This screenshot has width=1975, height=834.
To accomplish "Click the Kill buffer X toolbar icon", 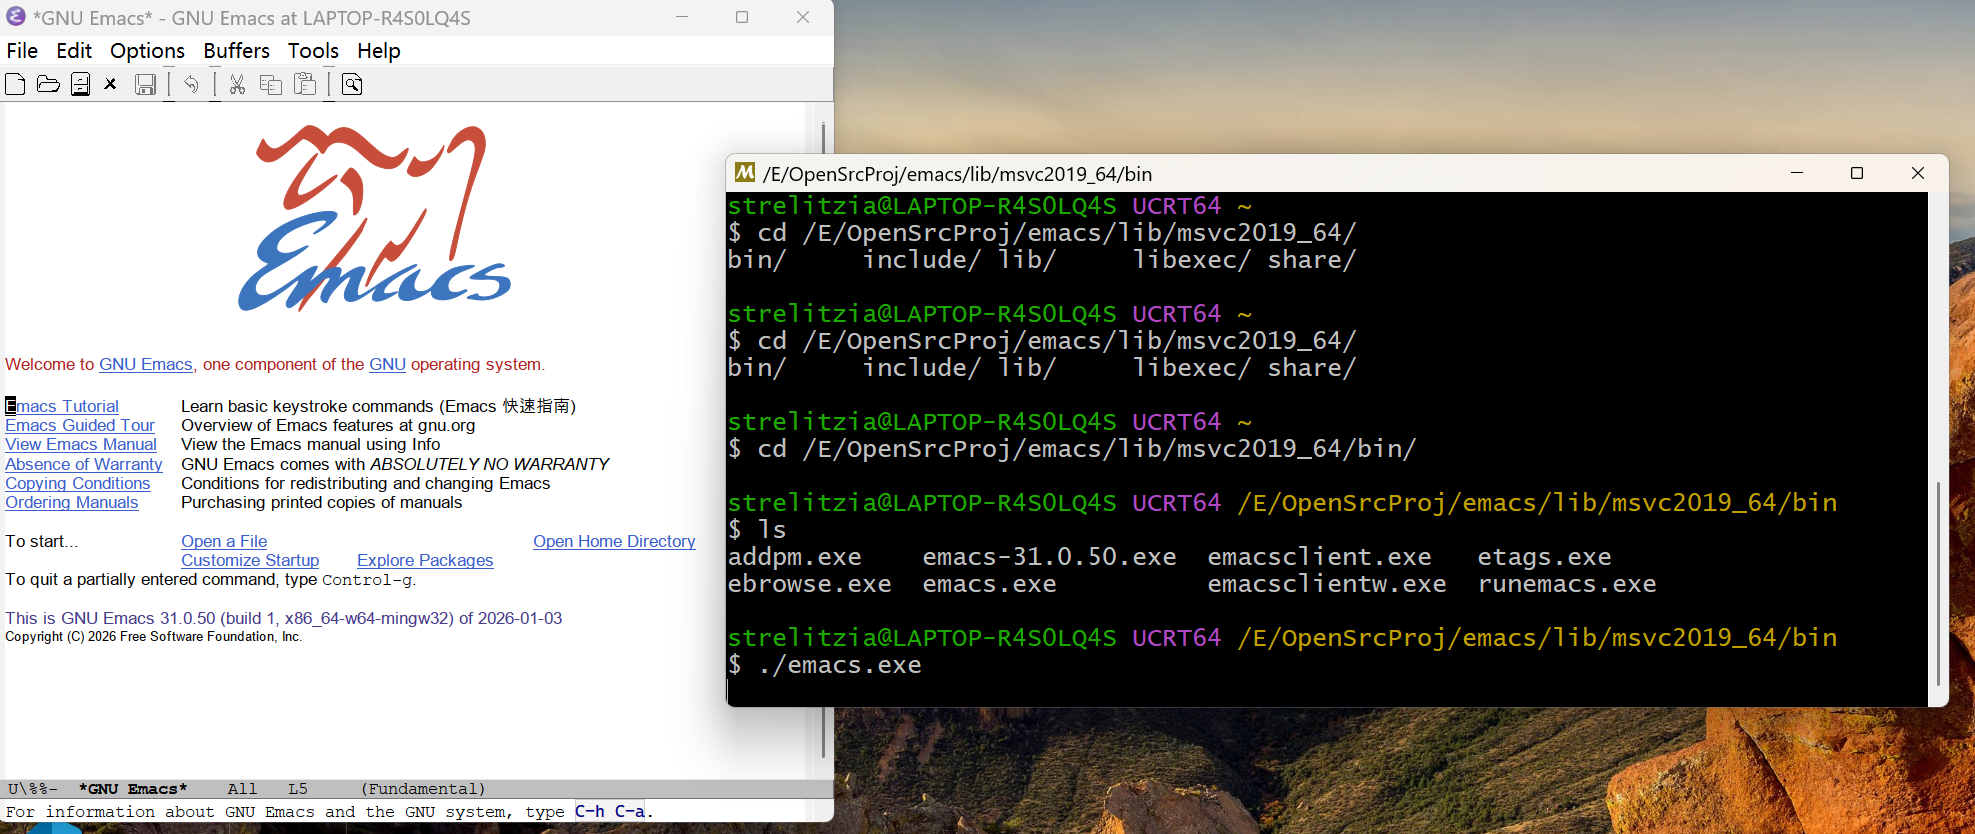I will tap(111, 84).
